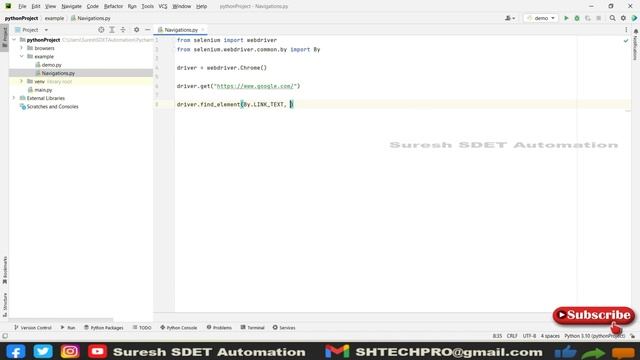Click the Stop icon in the run toolbar
The image size is (640, 360).
tap(598, 18)
